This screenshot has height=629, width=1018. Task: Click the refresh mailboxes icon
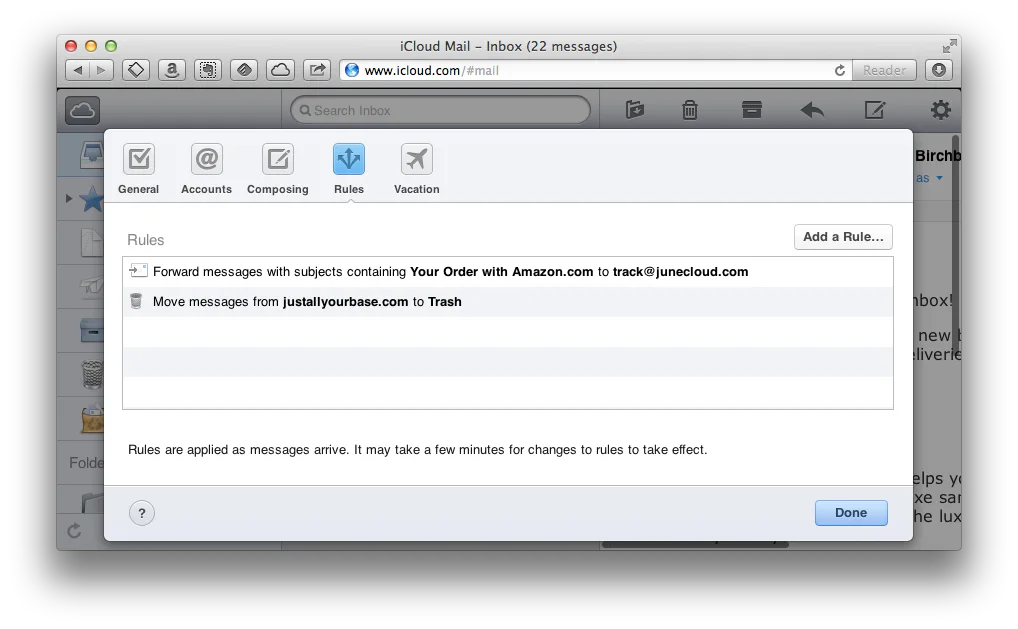coord(75,531)
